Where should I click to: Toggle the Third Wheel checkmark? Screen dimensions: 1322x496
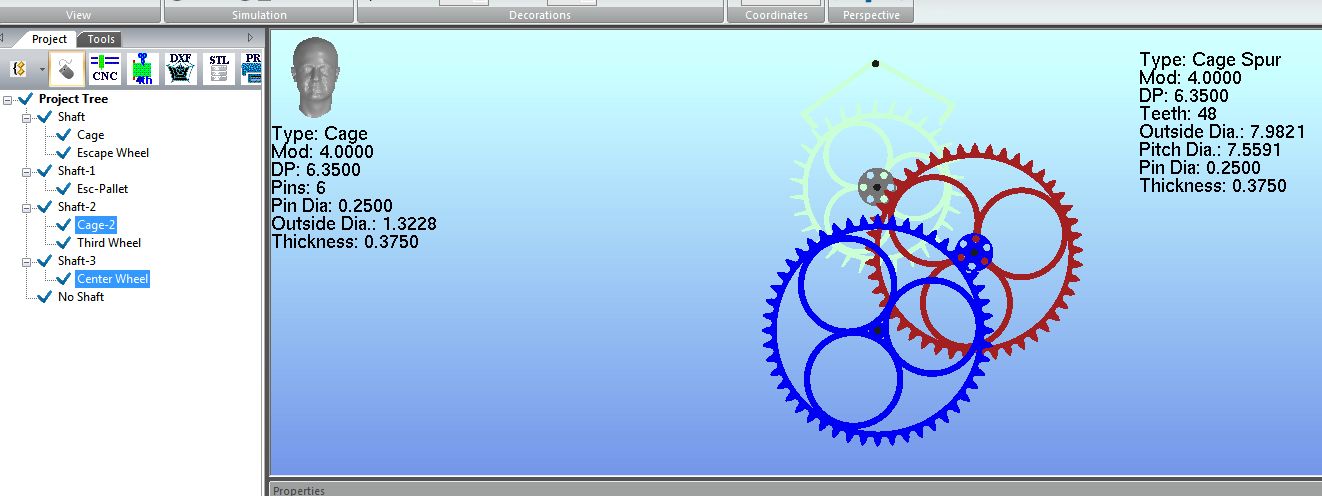pyautogui.click(x=64, y=243)
